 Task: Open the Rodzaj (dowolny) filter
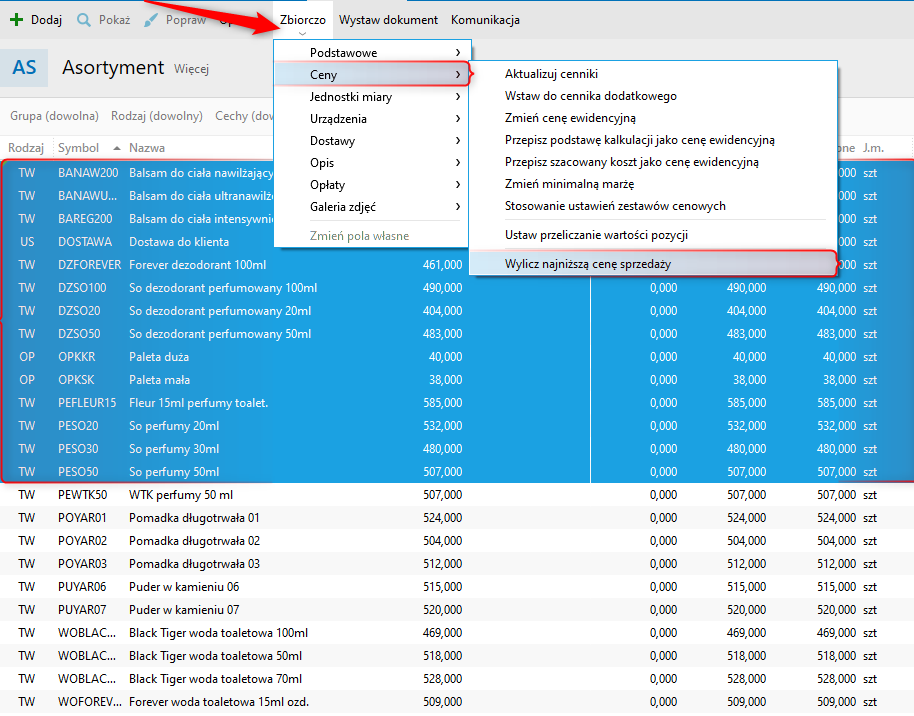pyautogui.click(x=157, y=116)
